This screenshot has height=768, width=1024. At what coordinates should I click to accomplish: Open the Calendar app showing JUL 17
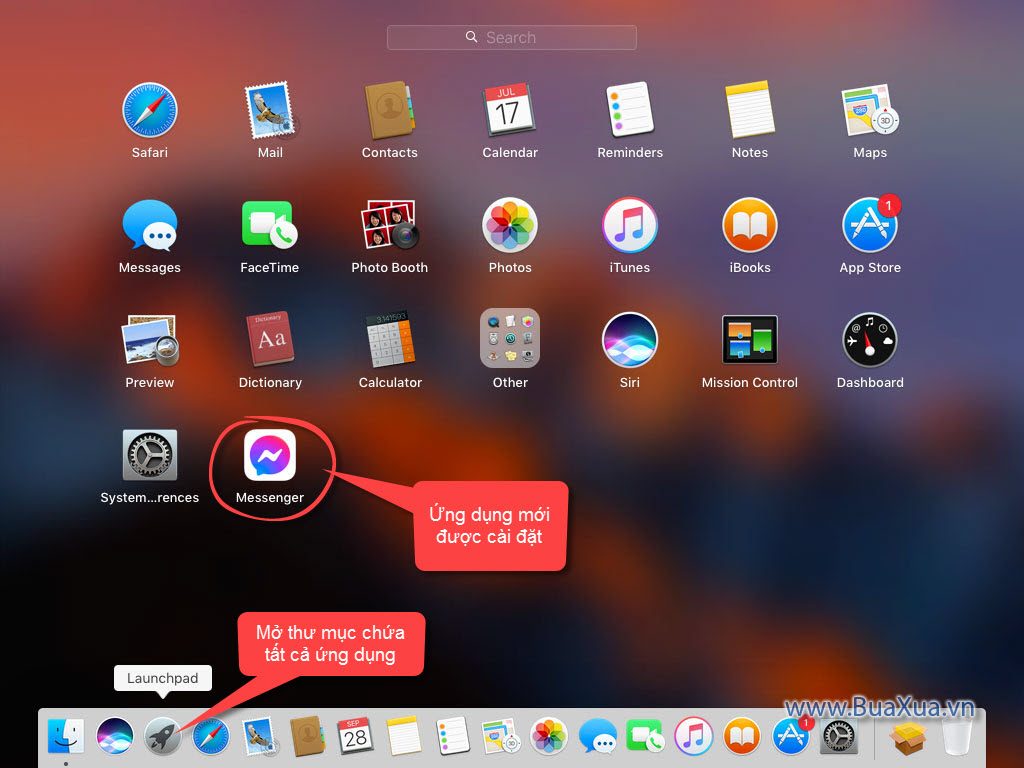[509, 110]
